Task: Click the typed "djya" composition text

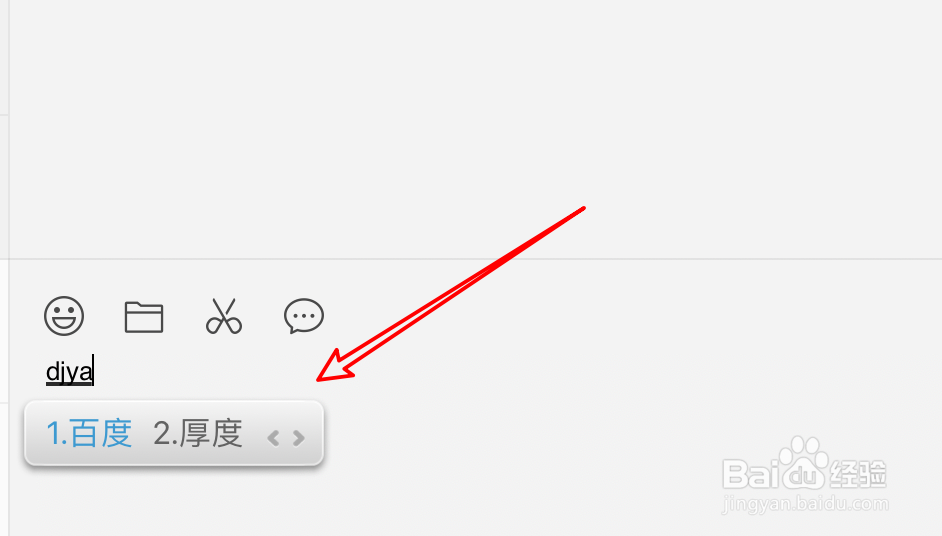Action: 70,371
